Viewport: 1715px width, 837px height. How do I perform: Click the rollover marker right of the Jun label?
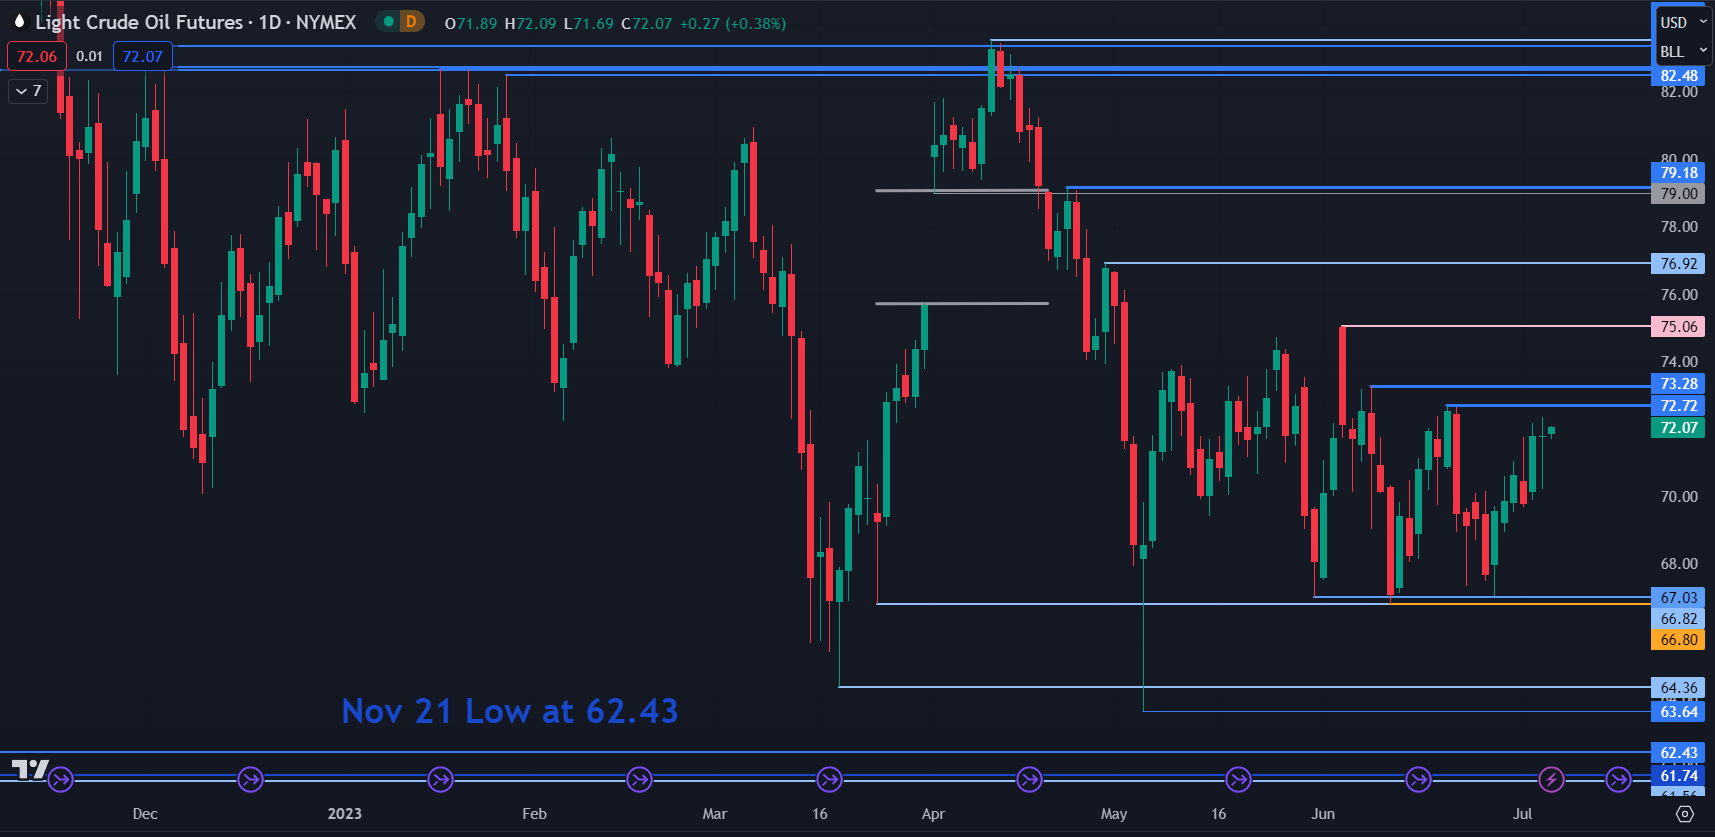[x=1418, y=779]
